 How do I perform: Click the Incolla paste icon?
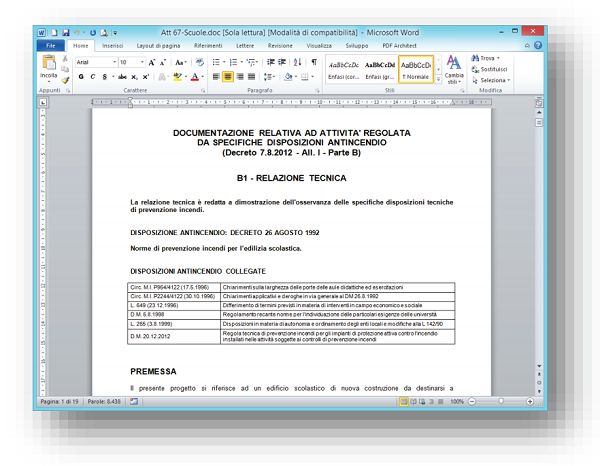pos(48,65)
